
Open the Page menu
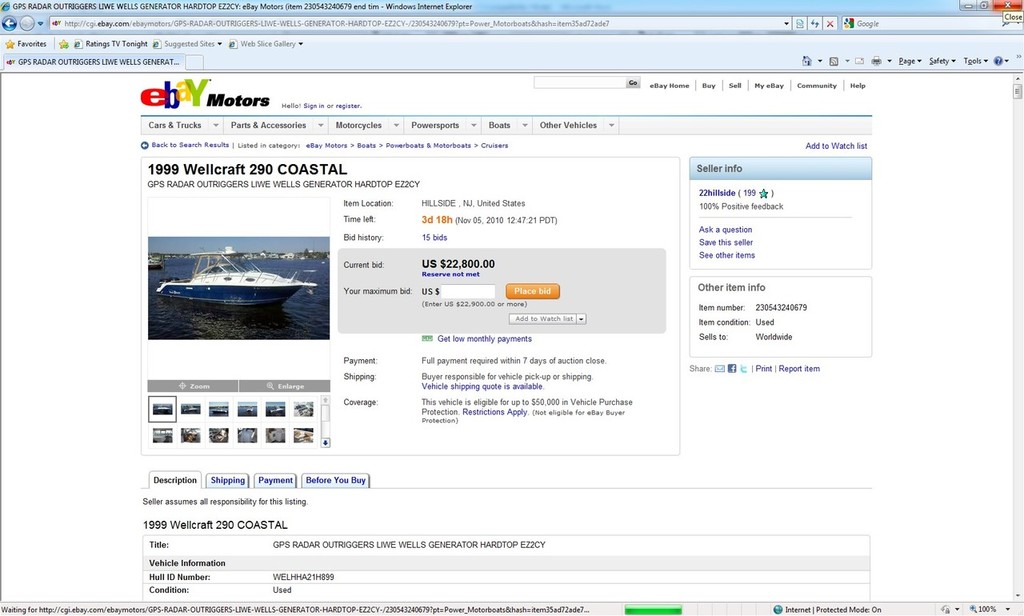coord(910,61)
